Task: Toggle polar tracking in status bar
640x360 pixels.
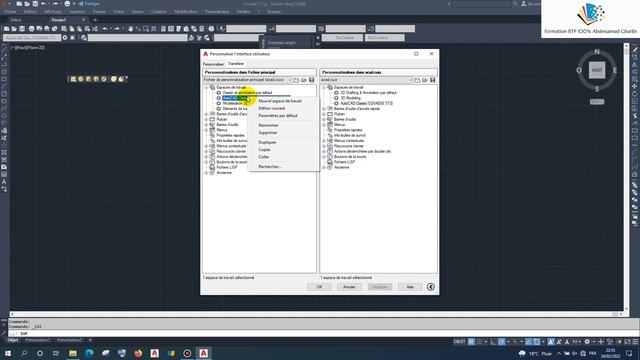Action: click(x=502, y=342)
